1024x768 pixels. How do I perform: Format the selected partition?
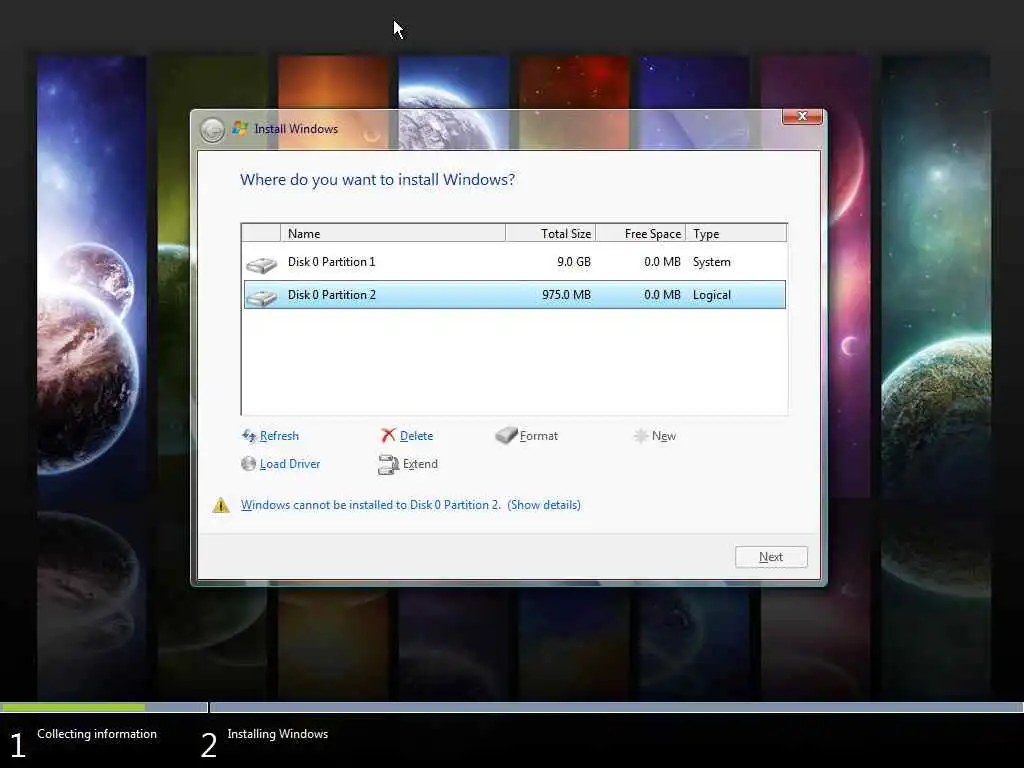pyautogui.click(x=538, y=436)
